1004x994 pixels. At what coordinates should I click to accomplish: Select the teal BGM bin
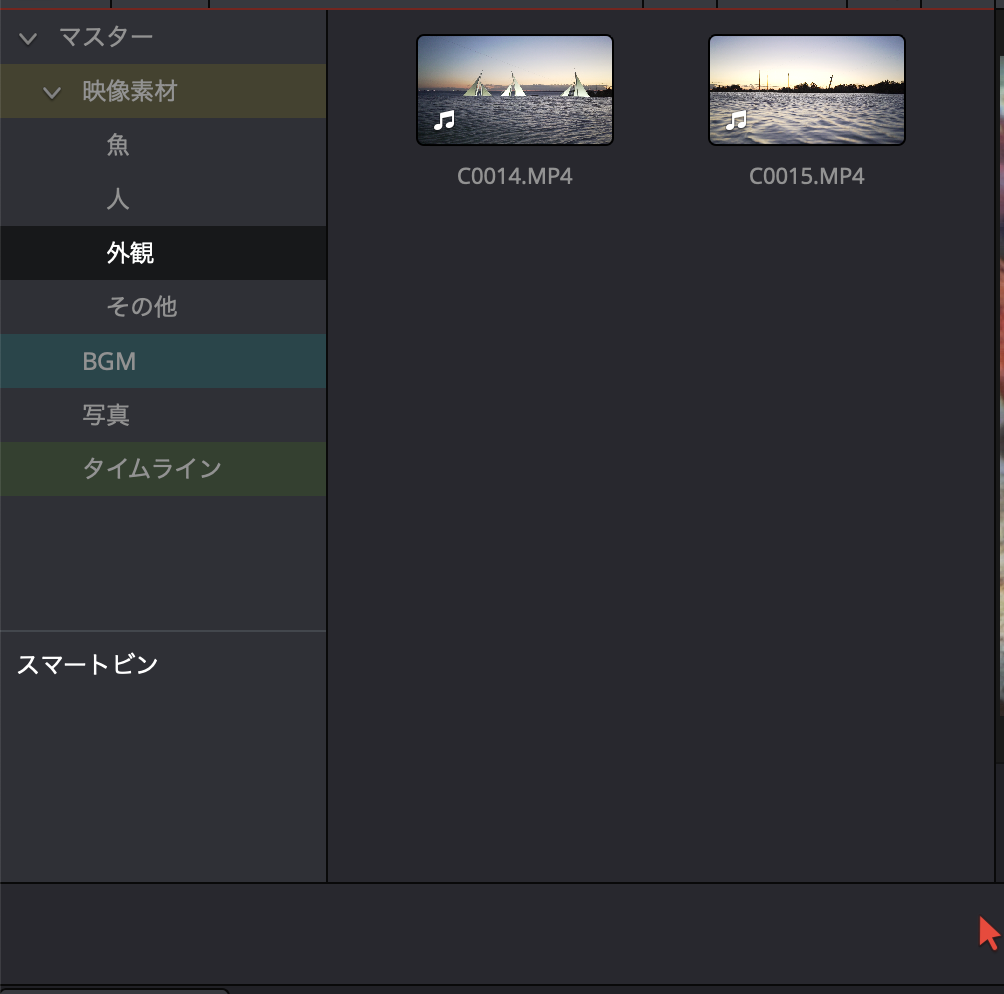(x=109, y=361)
